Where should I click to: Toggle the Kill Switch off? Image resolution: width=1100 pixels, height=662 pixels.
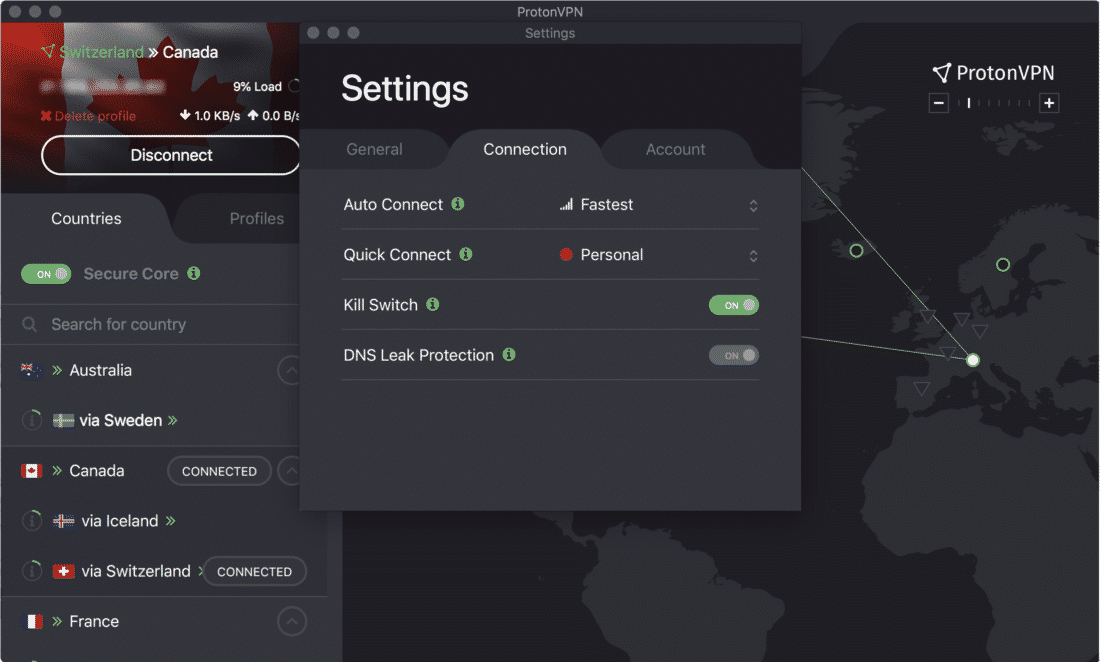(734, 305)
